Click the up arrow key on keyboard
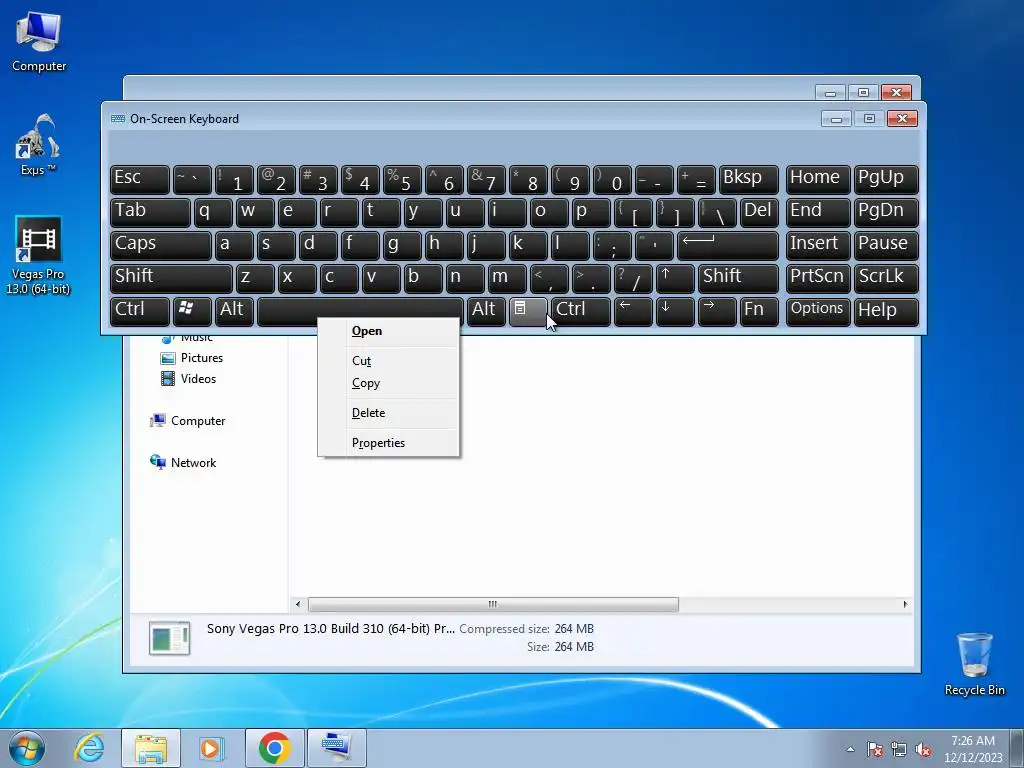 point(675,277)
